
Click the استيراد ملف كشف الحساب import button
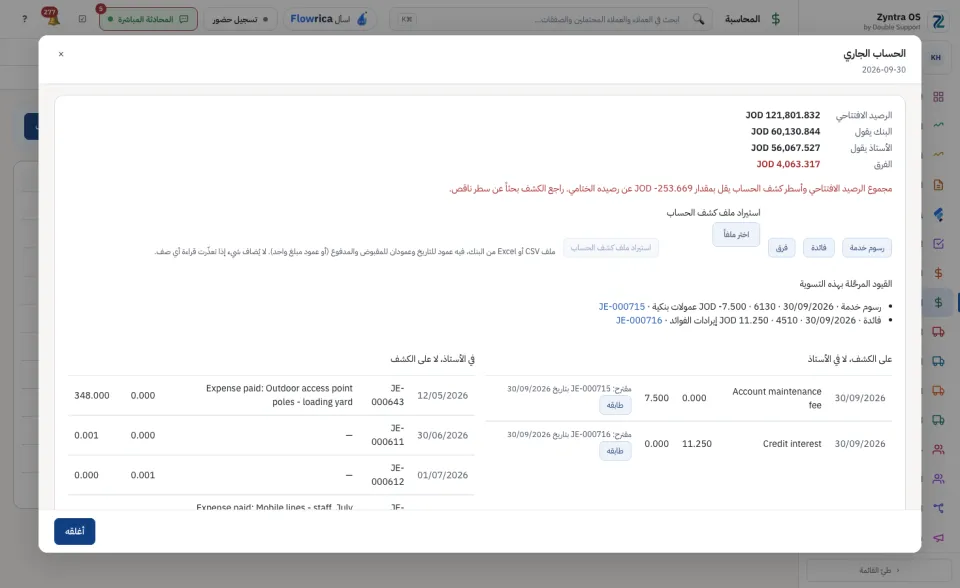pos(611,247)
